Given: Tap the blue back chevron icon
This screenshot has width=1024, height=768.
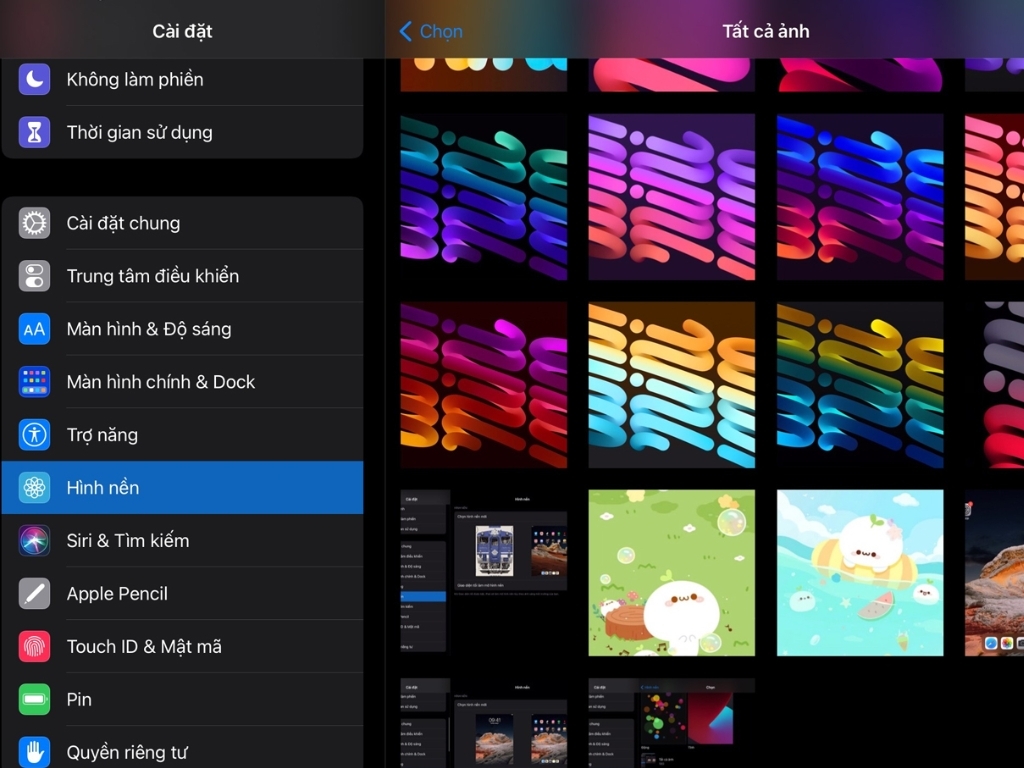Looking at the screenshot, I should pos(406,31).
